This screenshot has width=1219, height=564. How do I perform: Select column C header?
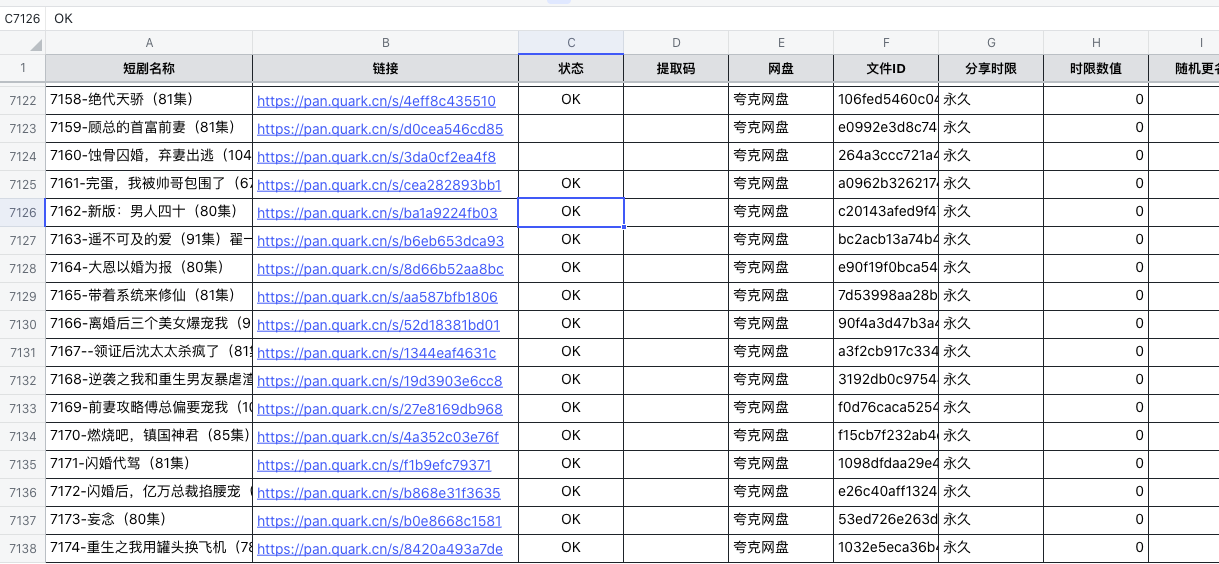coord(571,43)
